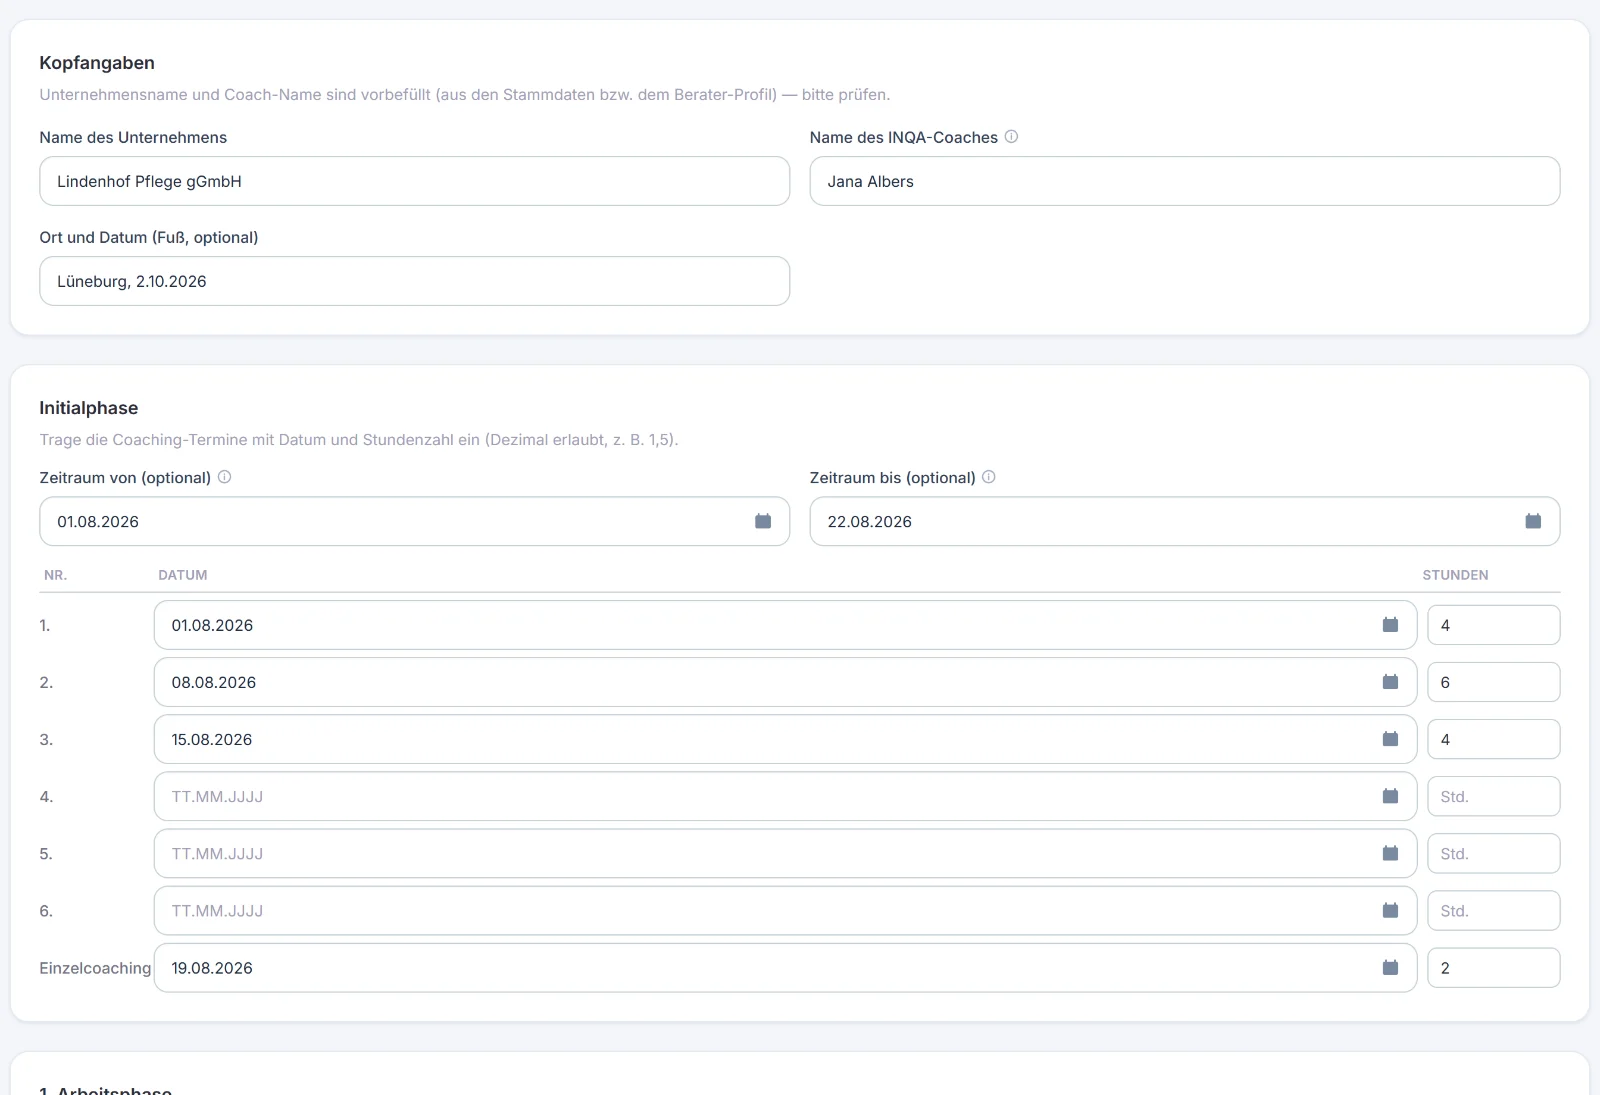Focus the Zeitraum bis date field

coord(1185,521)
